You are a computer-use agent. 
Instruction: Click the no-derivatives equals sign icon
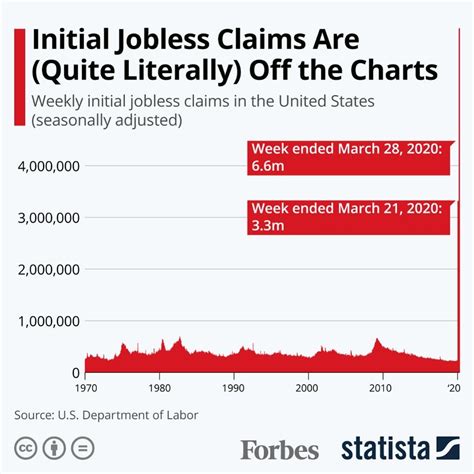[83, 448]
